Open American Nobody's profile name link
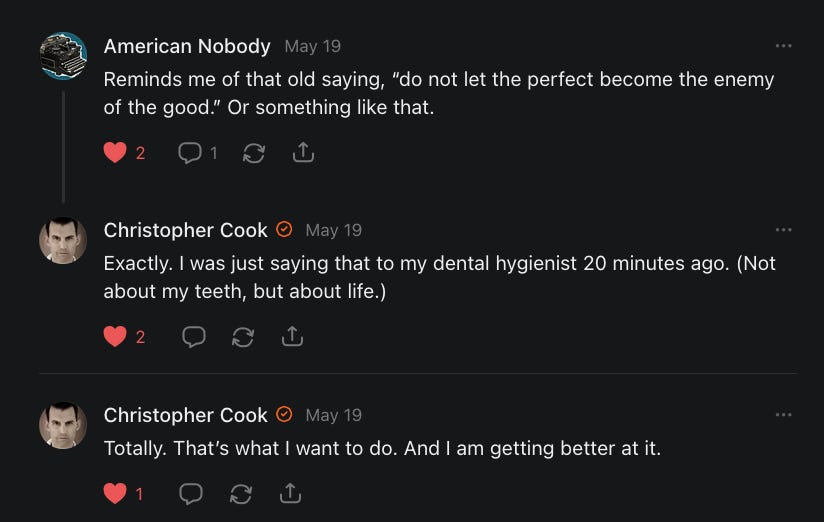 (187, 46)
